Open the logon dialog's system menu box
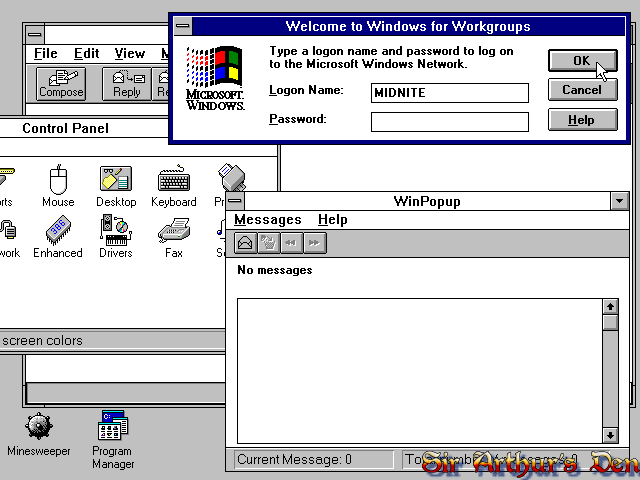The height and width of the screenshot is (480, 640). point(182,26)
